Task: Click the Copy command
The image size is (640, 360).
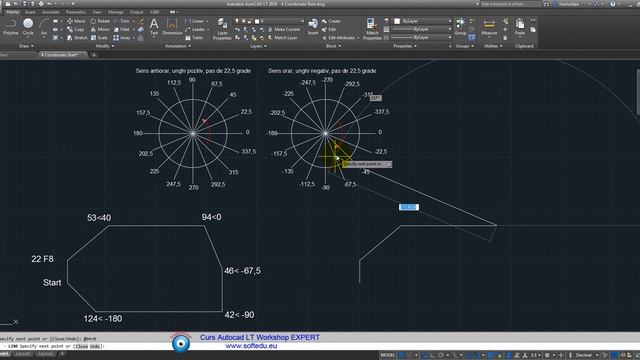Action: tap(76, 29)
